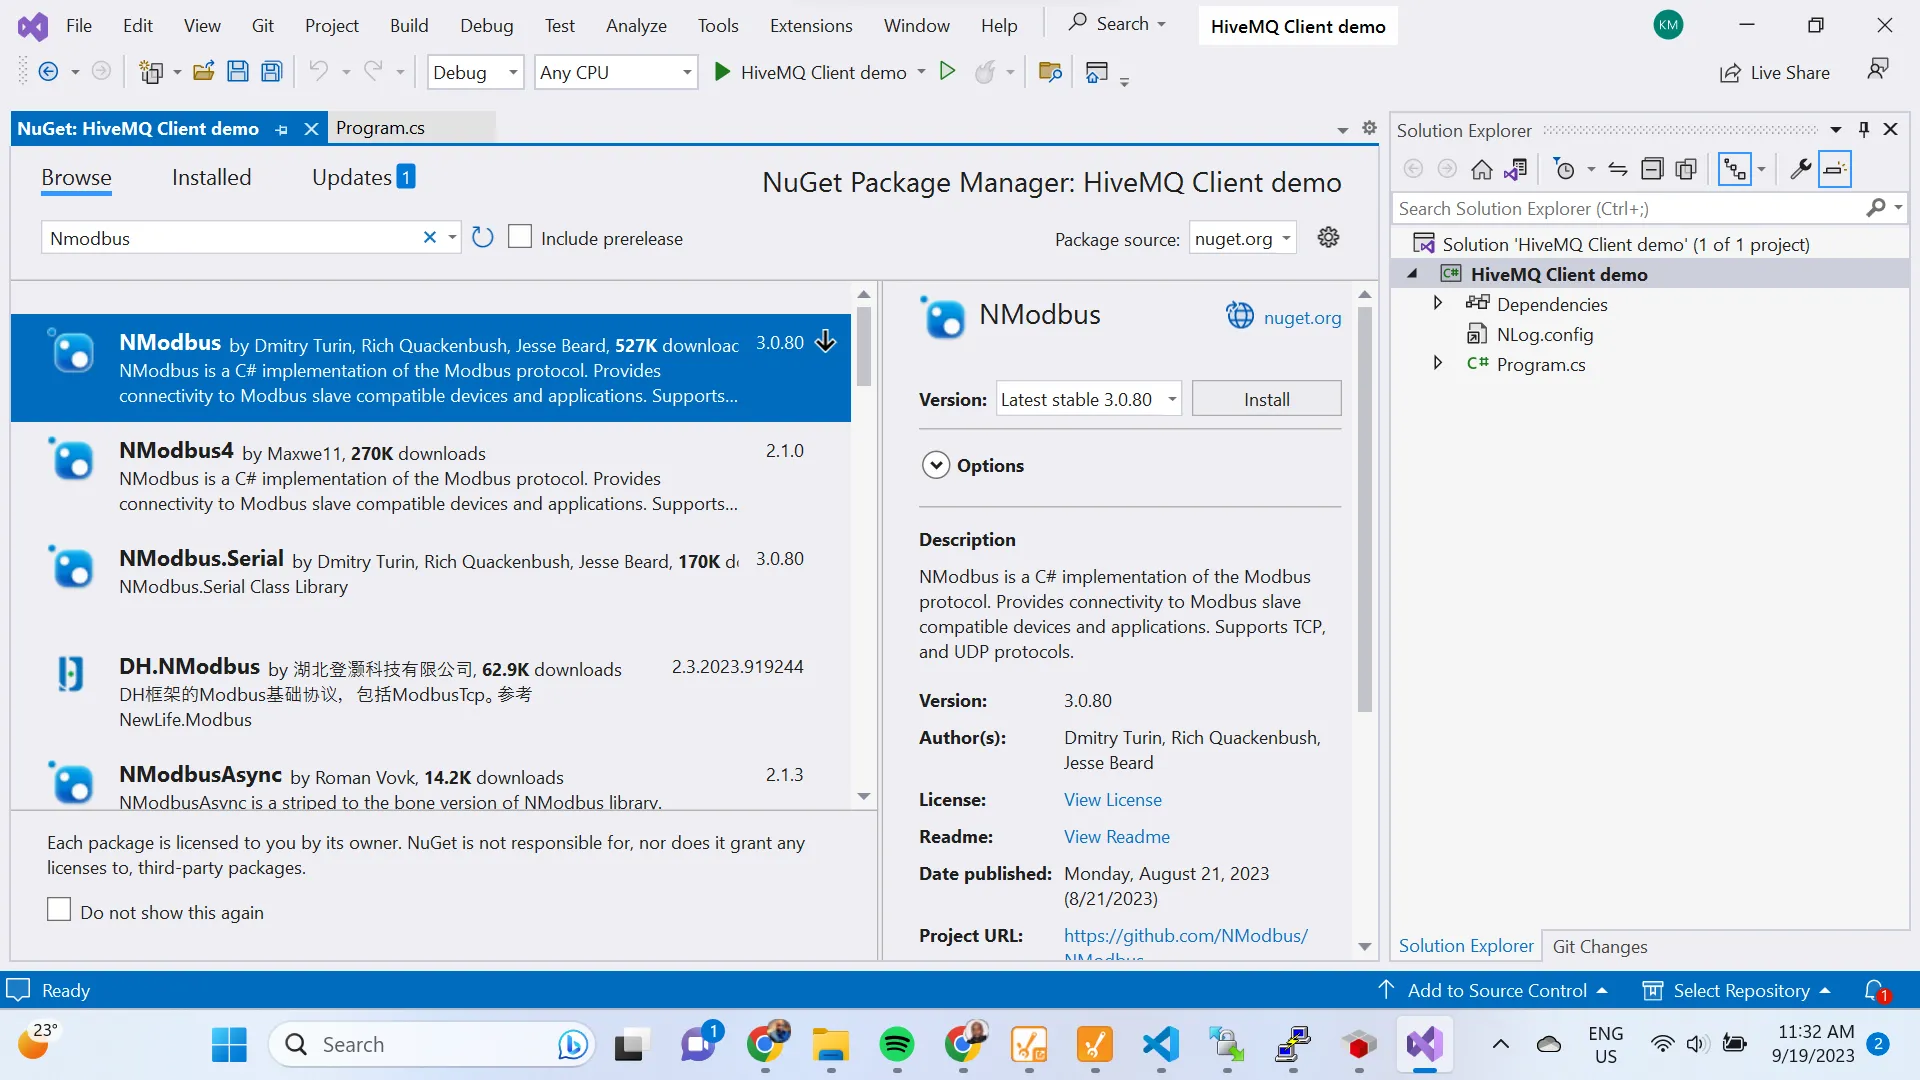Select the NModbus4 package by Maxwe11
The height and width of the screenshot is (1080, 1920).
coord(430,476)
